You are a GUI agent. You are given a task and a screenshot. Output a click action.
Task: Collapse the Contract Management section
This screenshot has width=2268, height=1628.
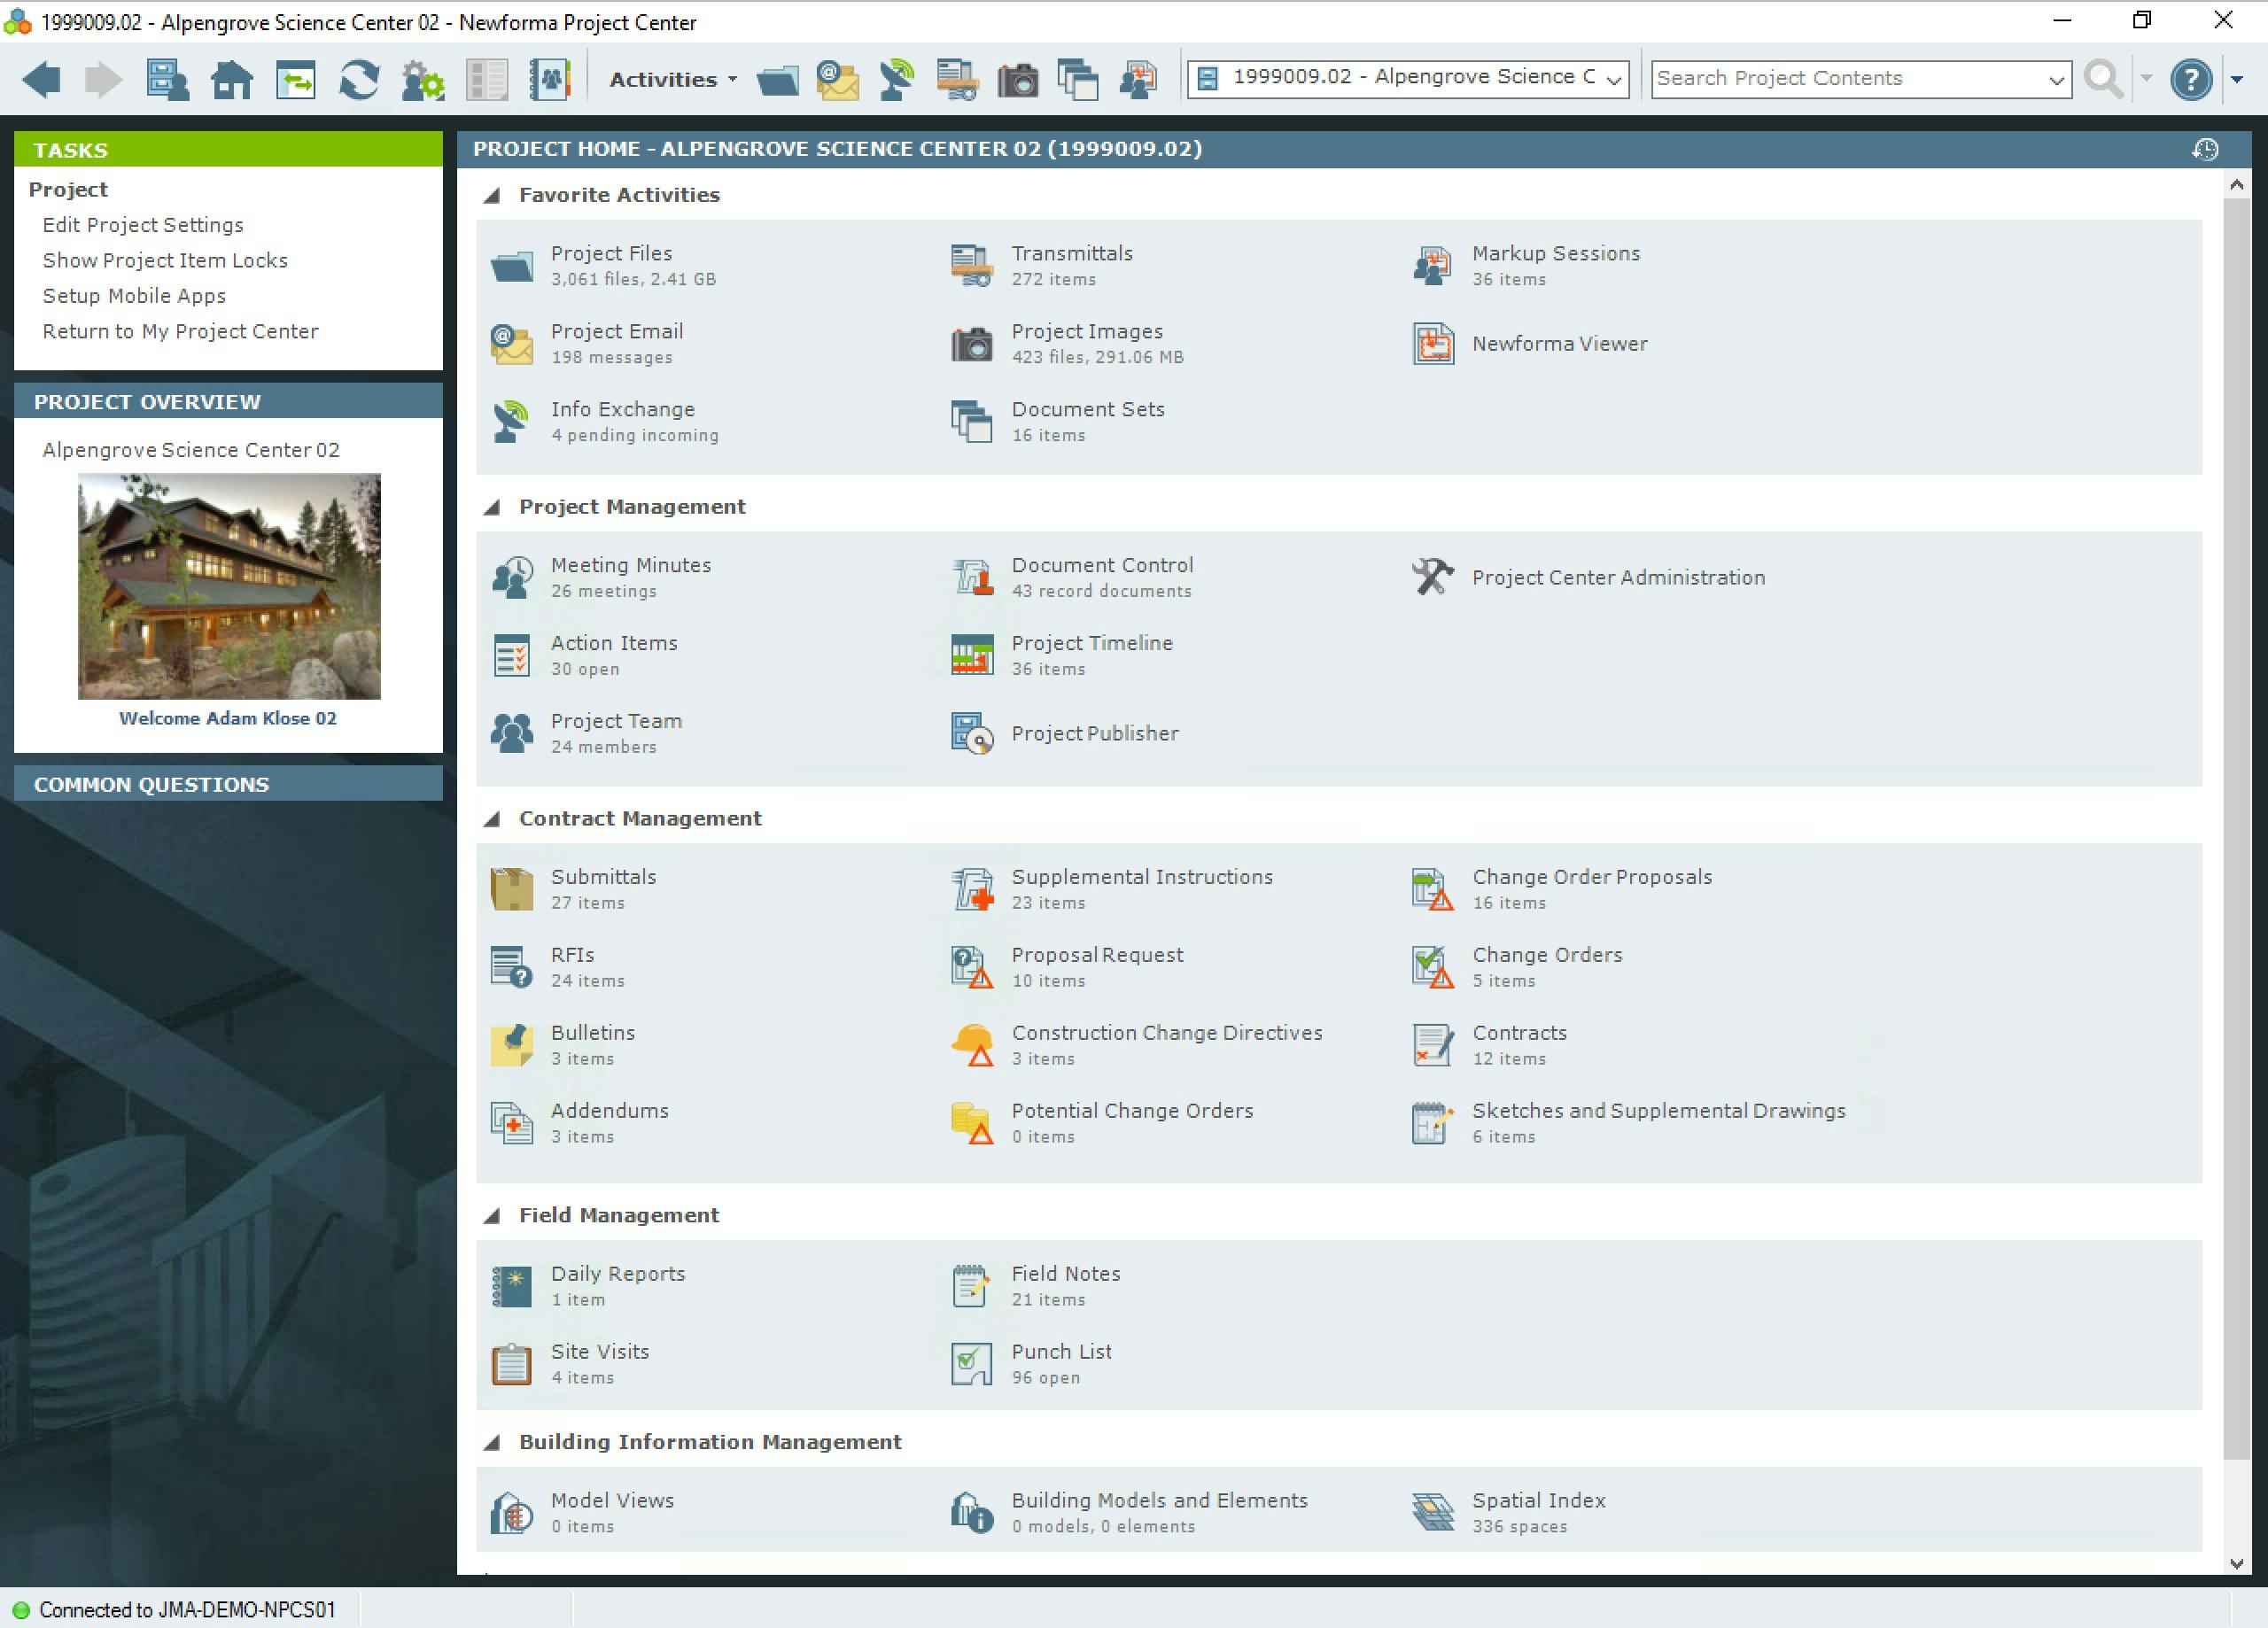pos(492,819)
